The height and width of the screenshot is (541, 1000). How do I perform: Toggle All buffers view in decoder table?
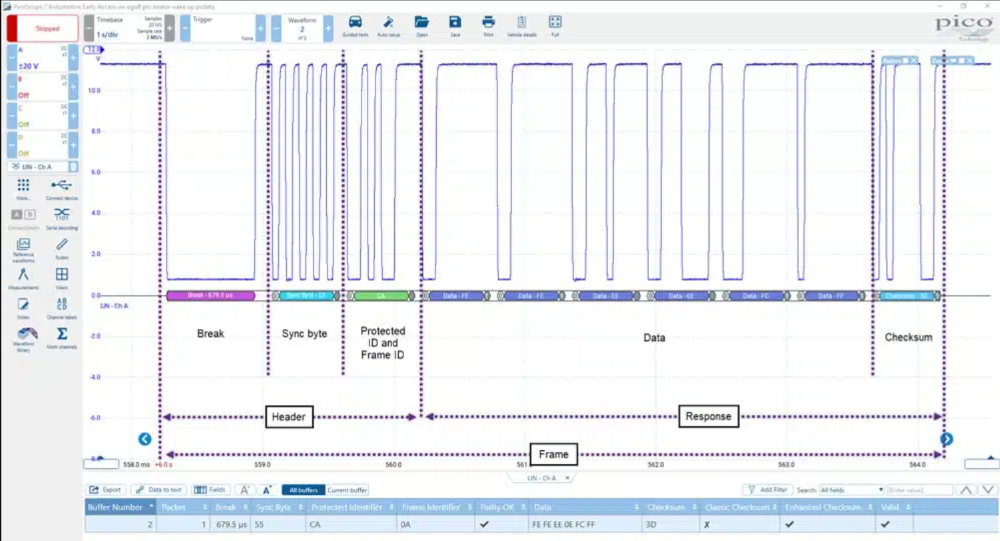(303, 490)
